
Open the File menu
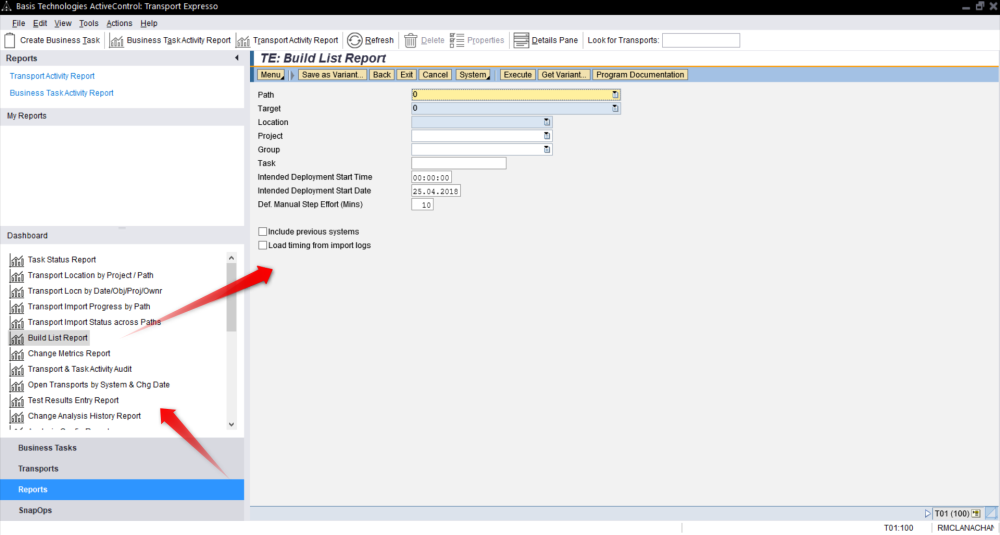click(18, 23)
